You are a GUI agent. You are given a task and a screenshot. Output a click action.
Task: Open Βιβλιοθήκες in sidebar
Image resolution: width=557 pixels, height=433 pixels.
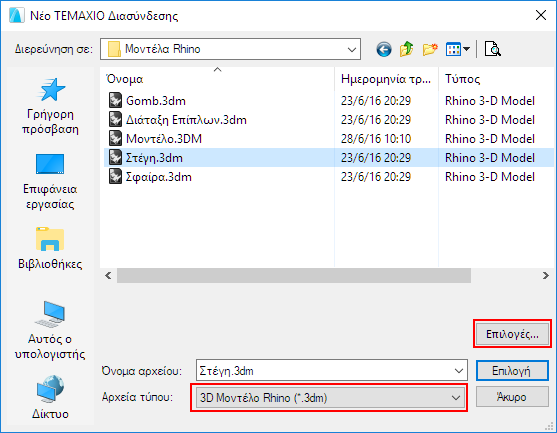pos(50,248)
